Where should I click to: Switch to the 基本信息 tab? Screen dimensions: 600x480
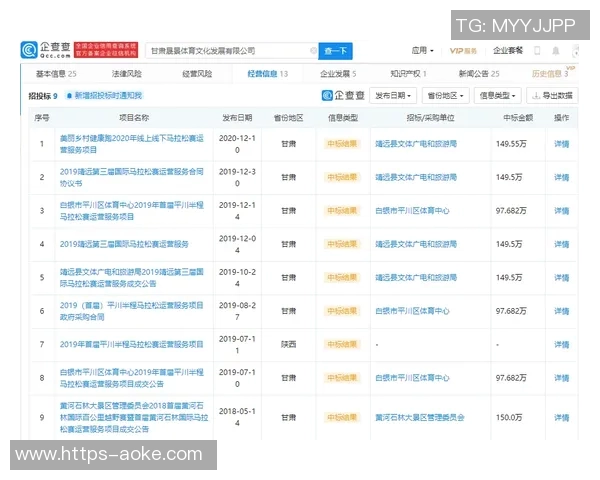point(56,73)
